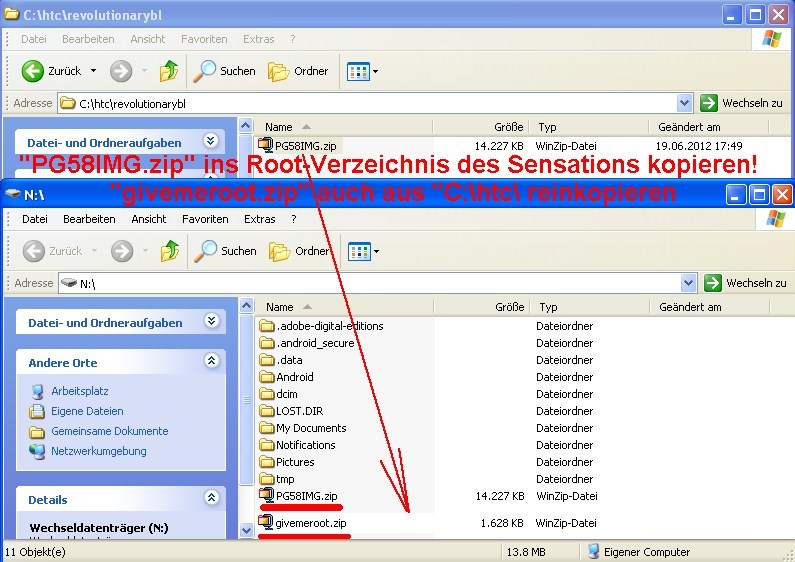Click the up-folder icon in N:\ toolbar

coord(169,251)
